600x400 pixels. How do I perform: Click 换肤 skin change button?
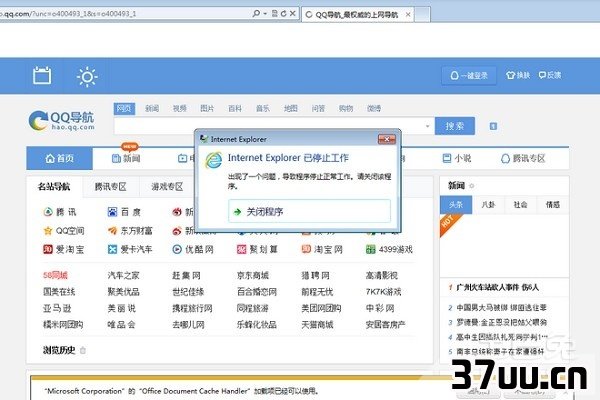point(518,75)
